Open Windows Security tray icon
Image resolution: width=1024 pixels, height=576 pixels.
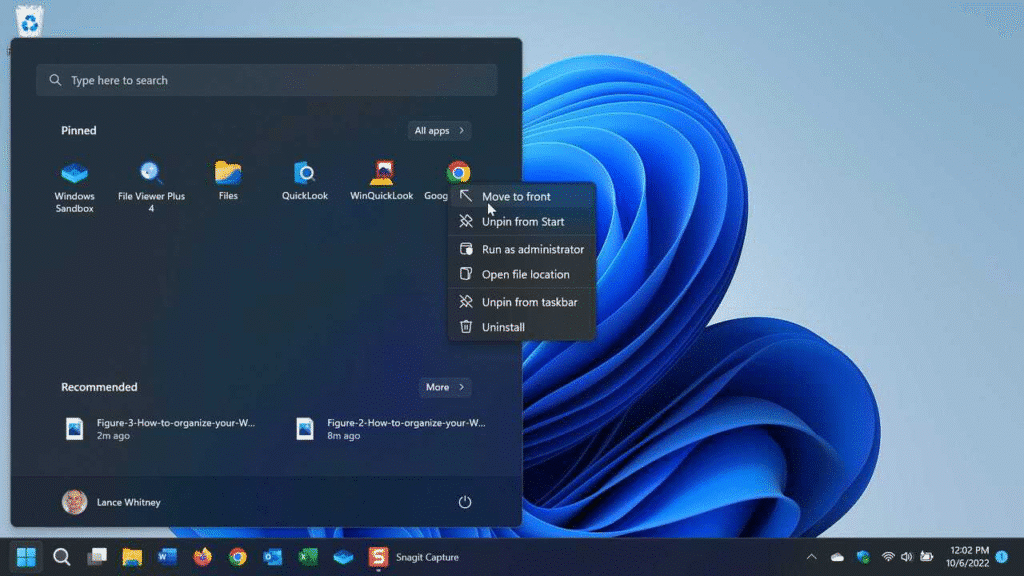point(863,557)
